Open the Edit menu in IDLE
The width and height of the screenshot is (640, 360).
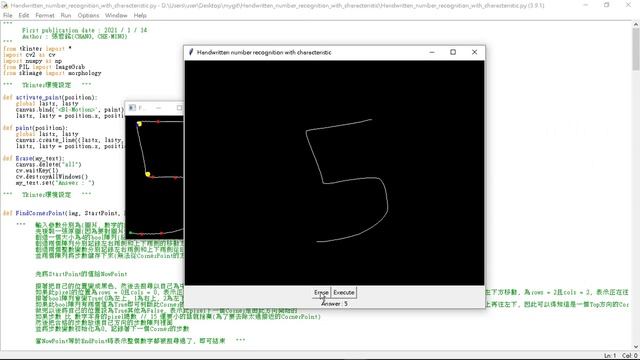(24, 15)
